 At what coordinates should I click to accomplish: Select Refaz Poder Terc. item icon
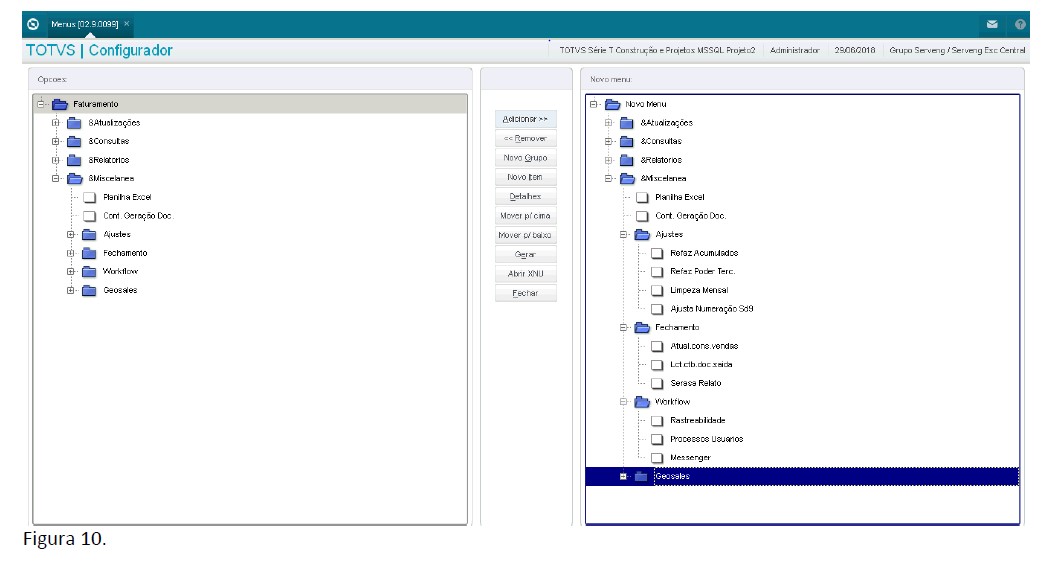click(x=657, y=272)
